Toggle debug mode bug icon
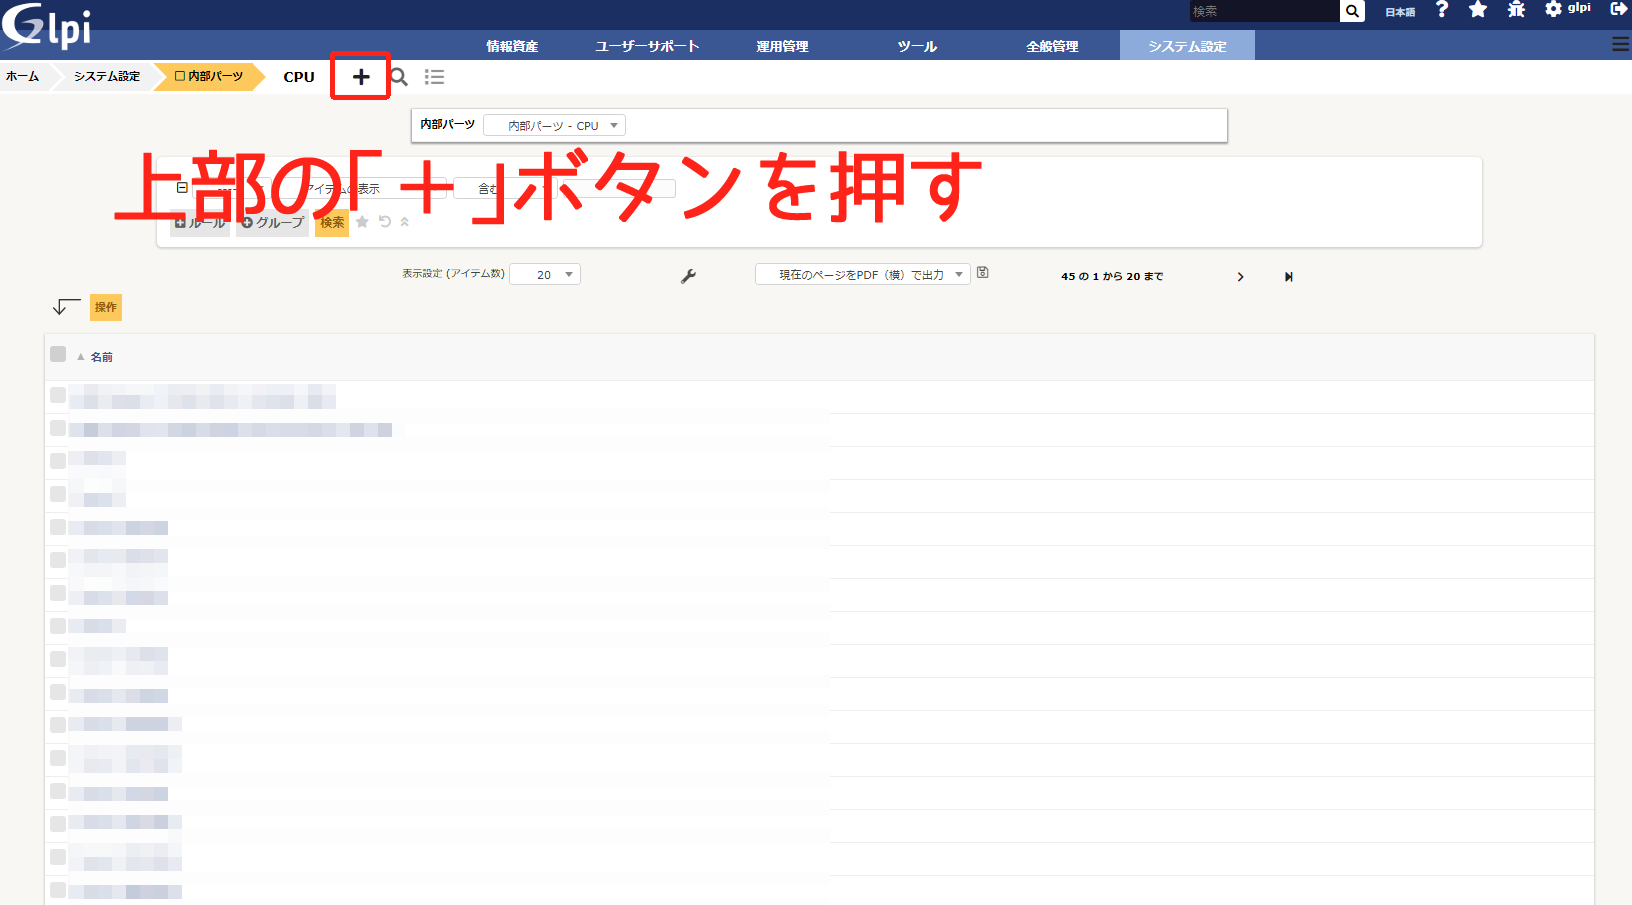 pos(1516,10)
